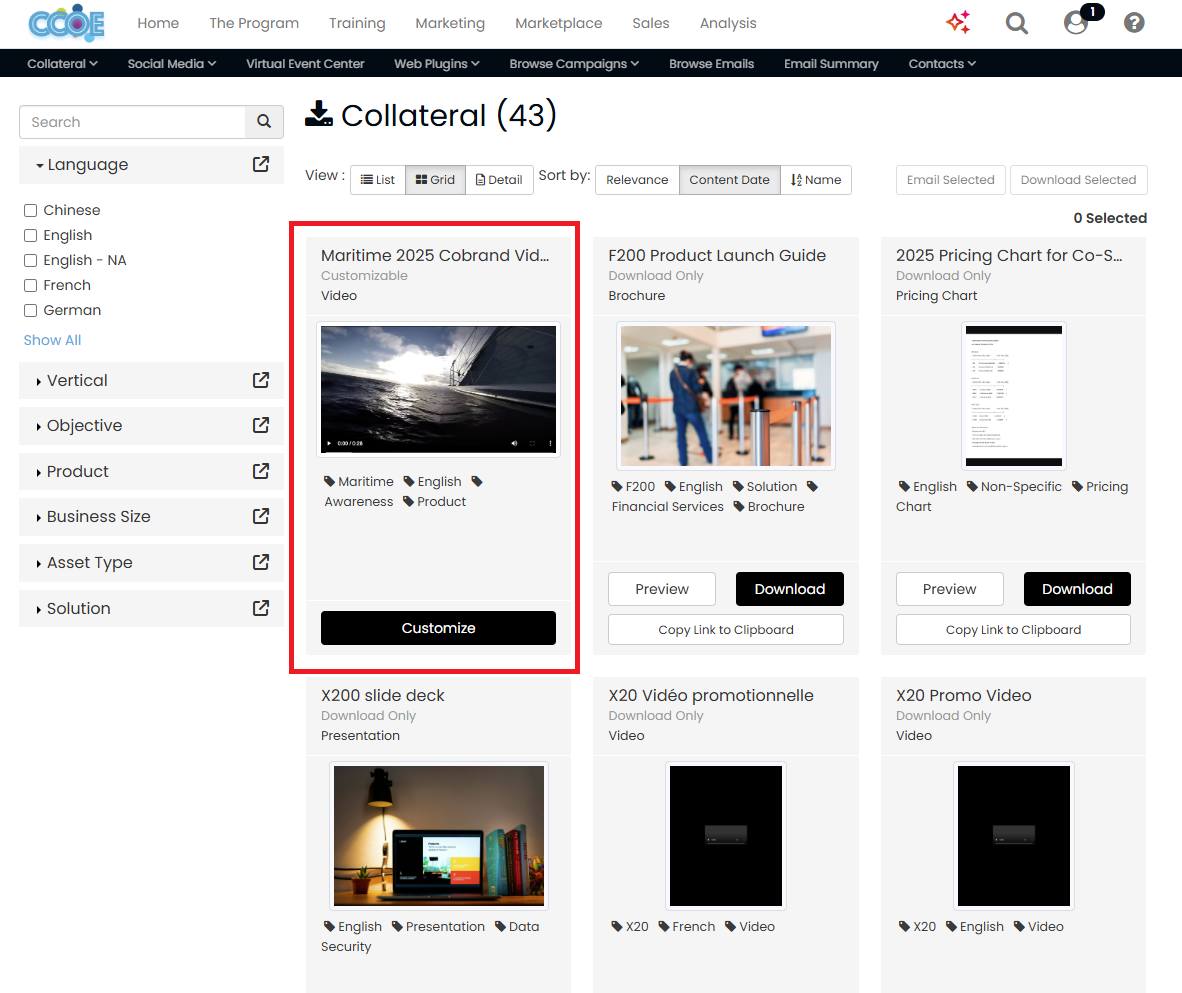Check the French language checkbox
The image size is (1182, 993).
click(x=30, y=285)
